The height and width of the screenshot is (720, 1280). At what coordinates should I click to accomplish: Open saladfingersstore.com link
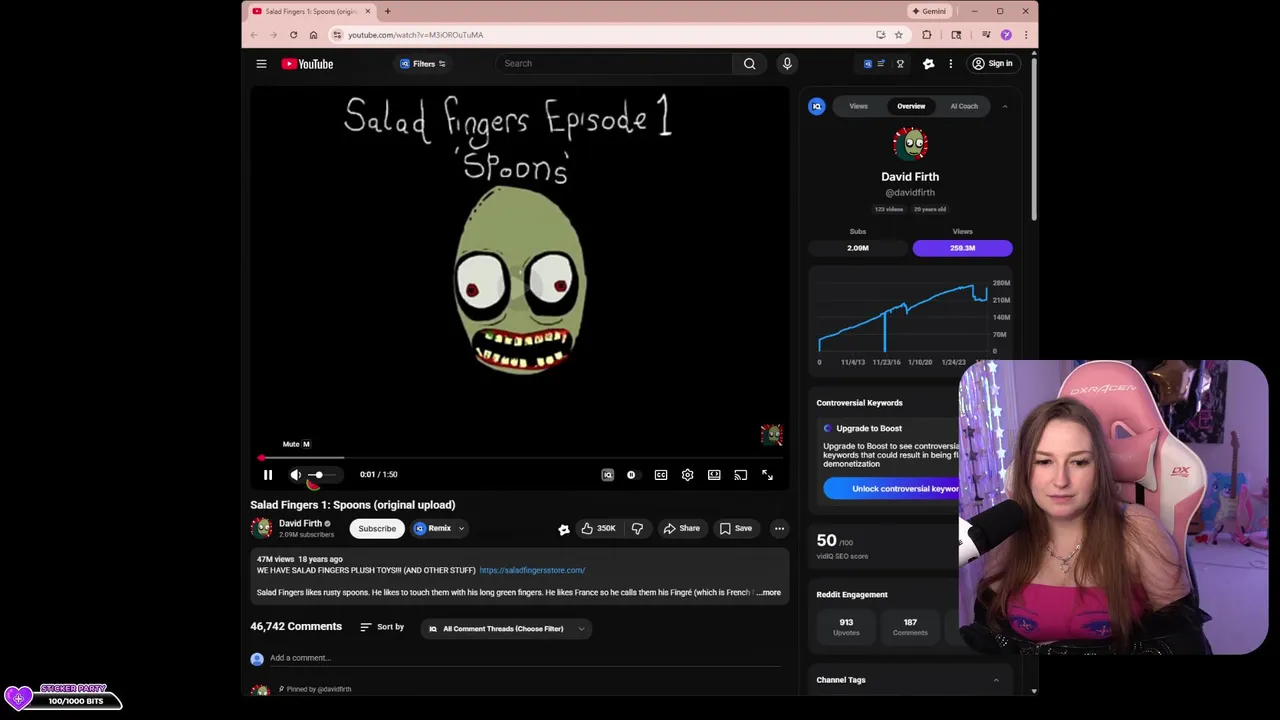[532, 570]
